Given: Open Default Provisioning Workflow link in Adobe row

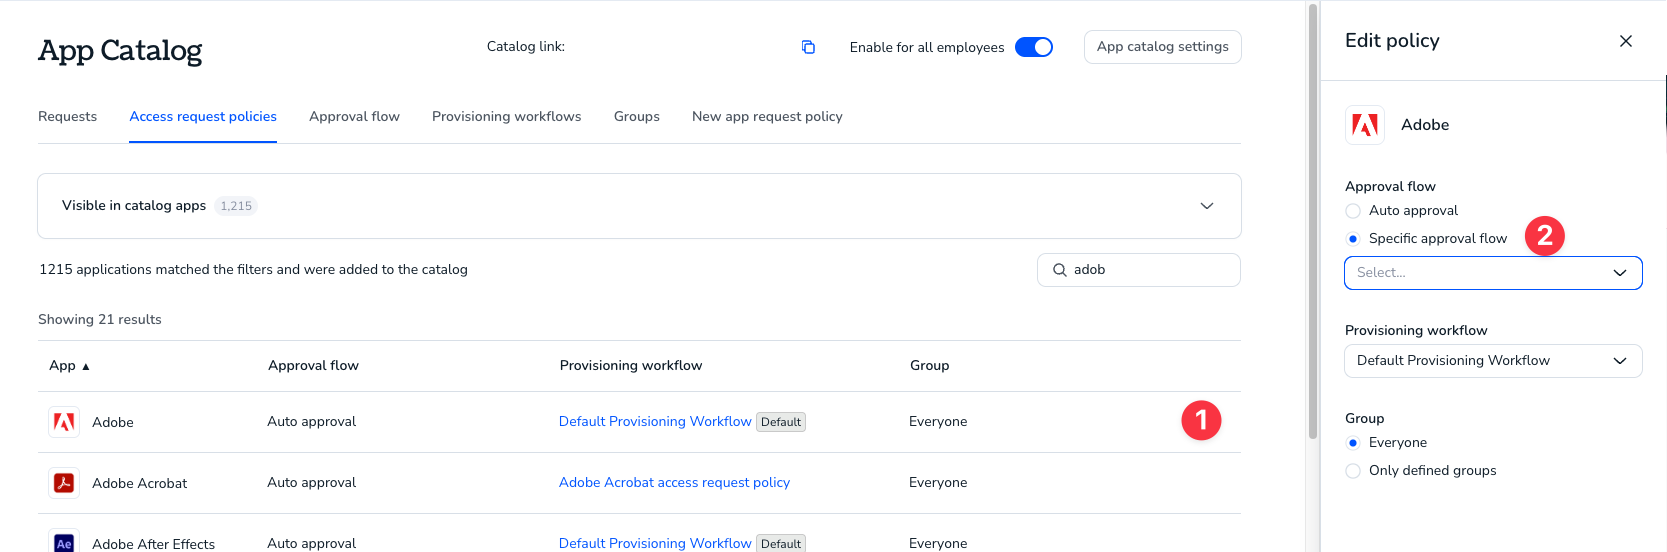Looking at the screenshot, I should (655, 422).
